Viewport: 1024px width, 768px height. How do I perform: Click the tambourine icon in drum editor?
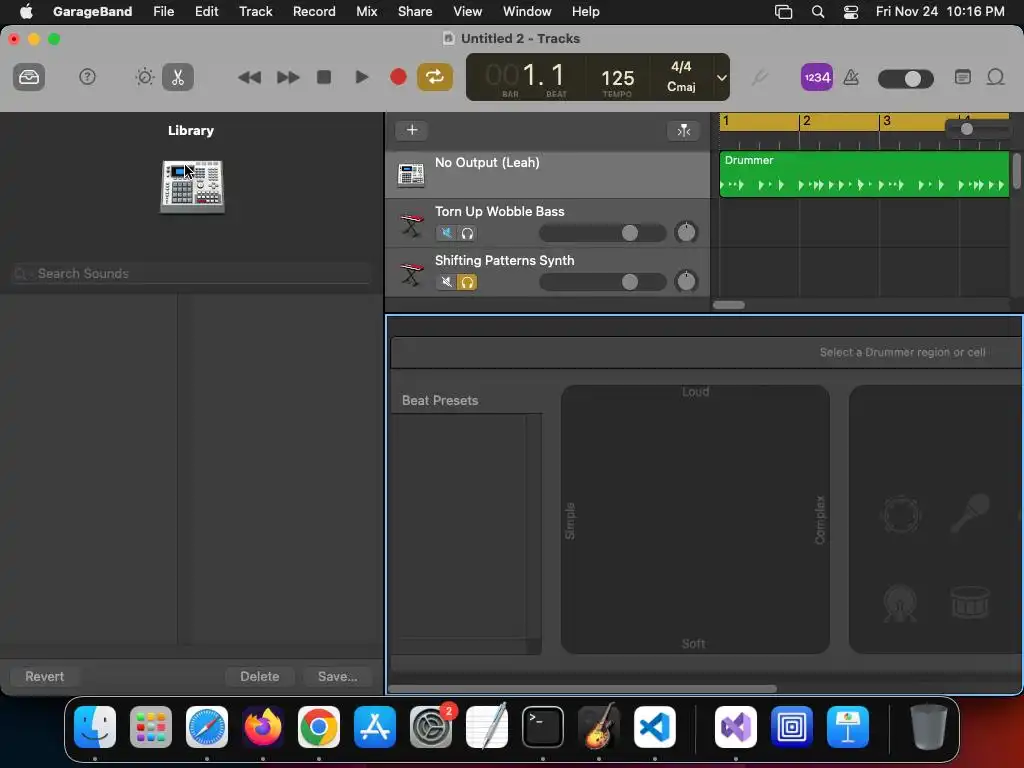(x=902, y=514)
